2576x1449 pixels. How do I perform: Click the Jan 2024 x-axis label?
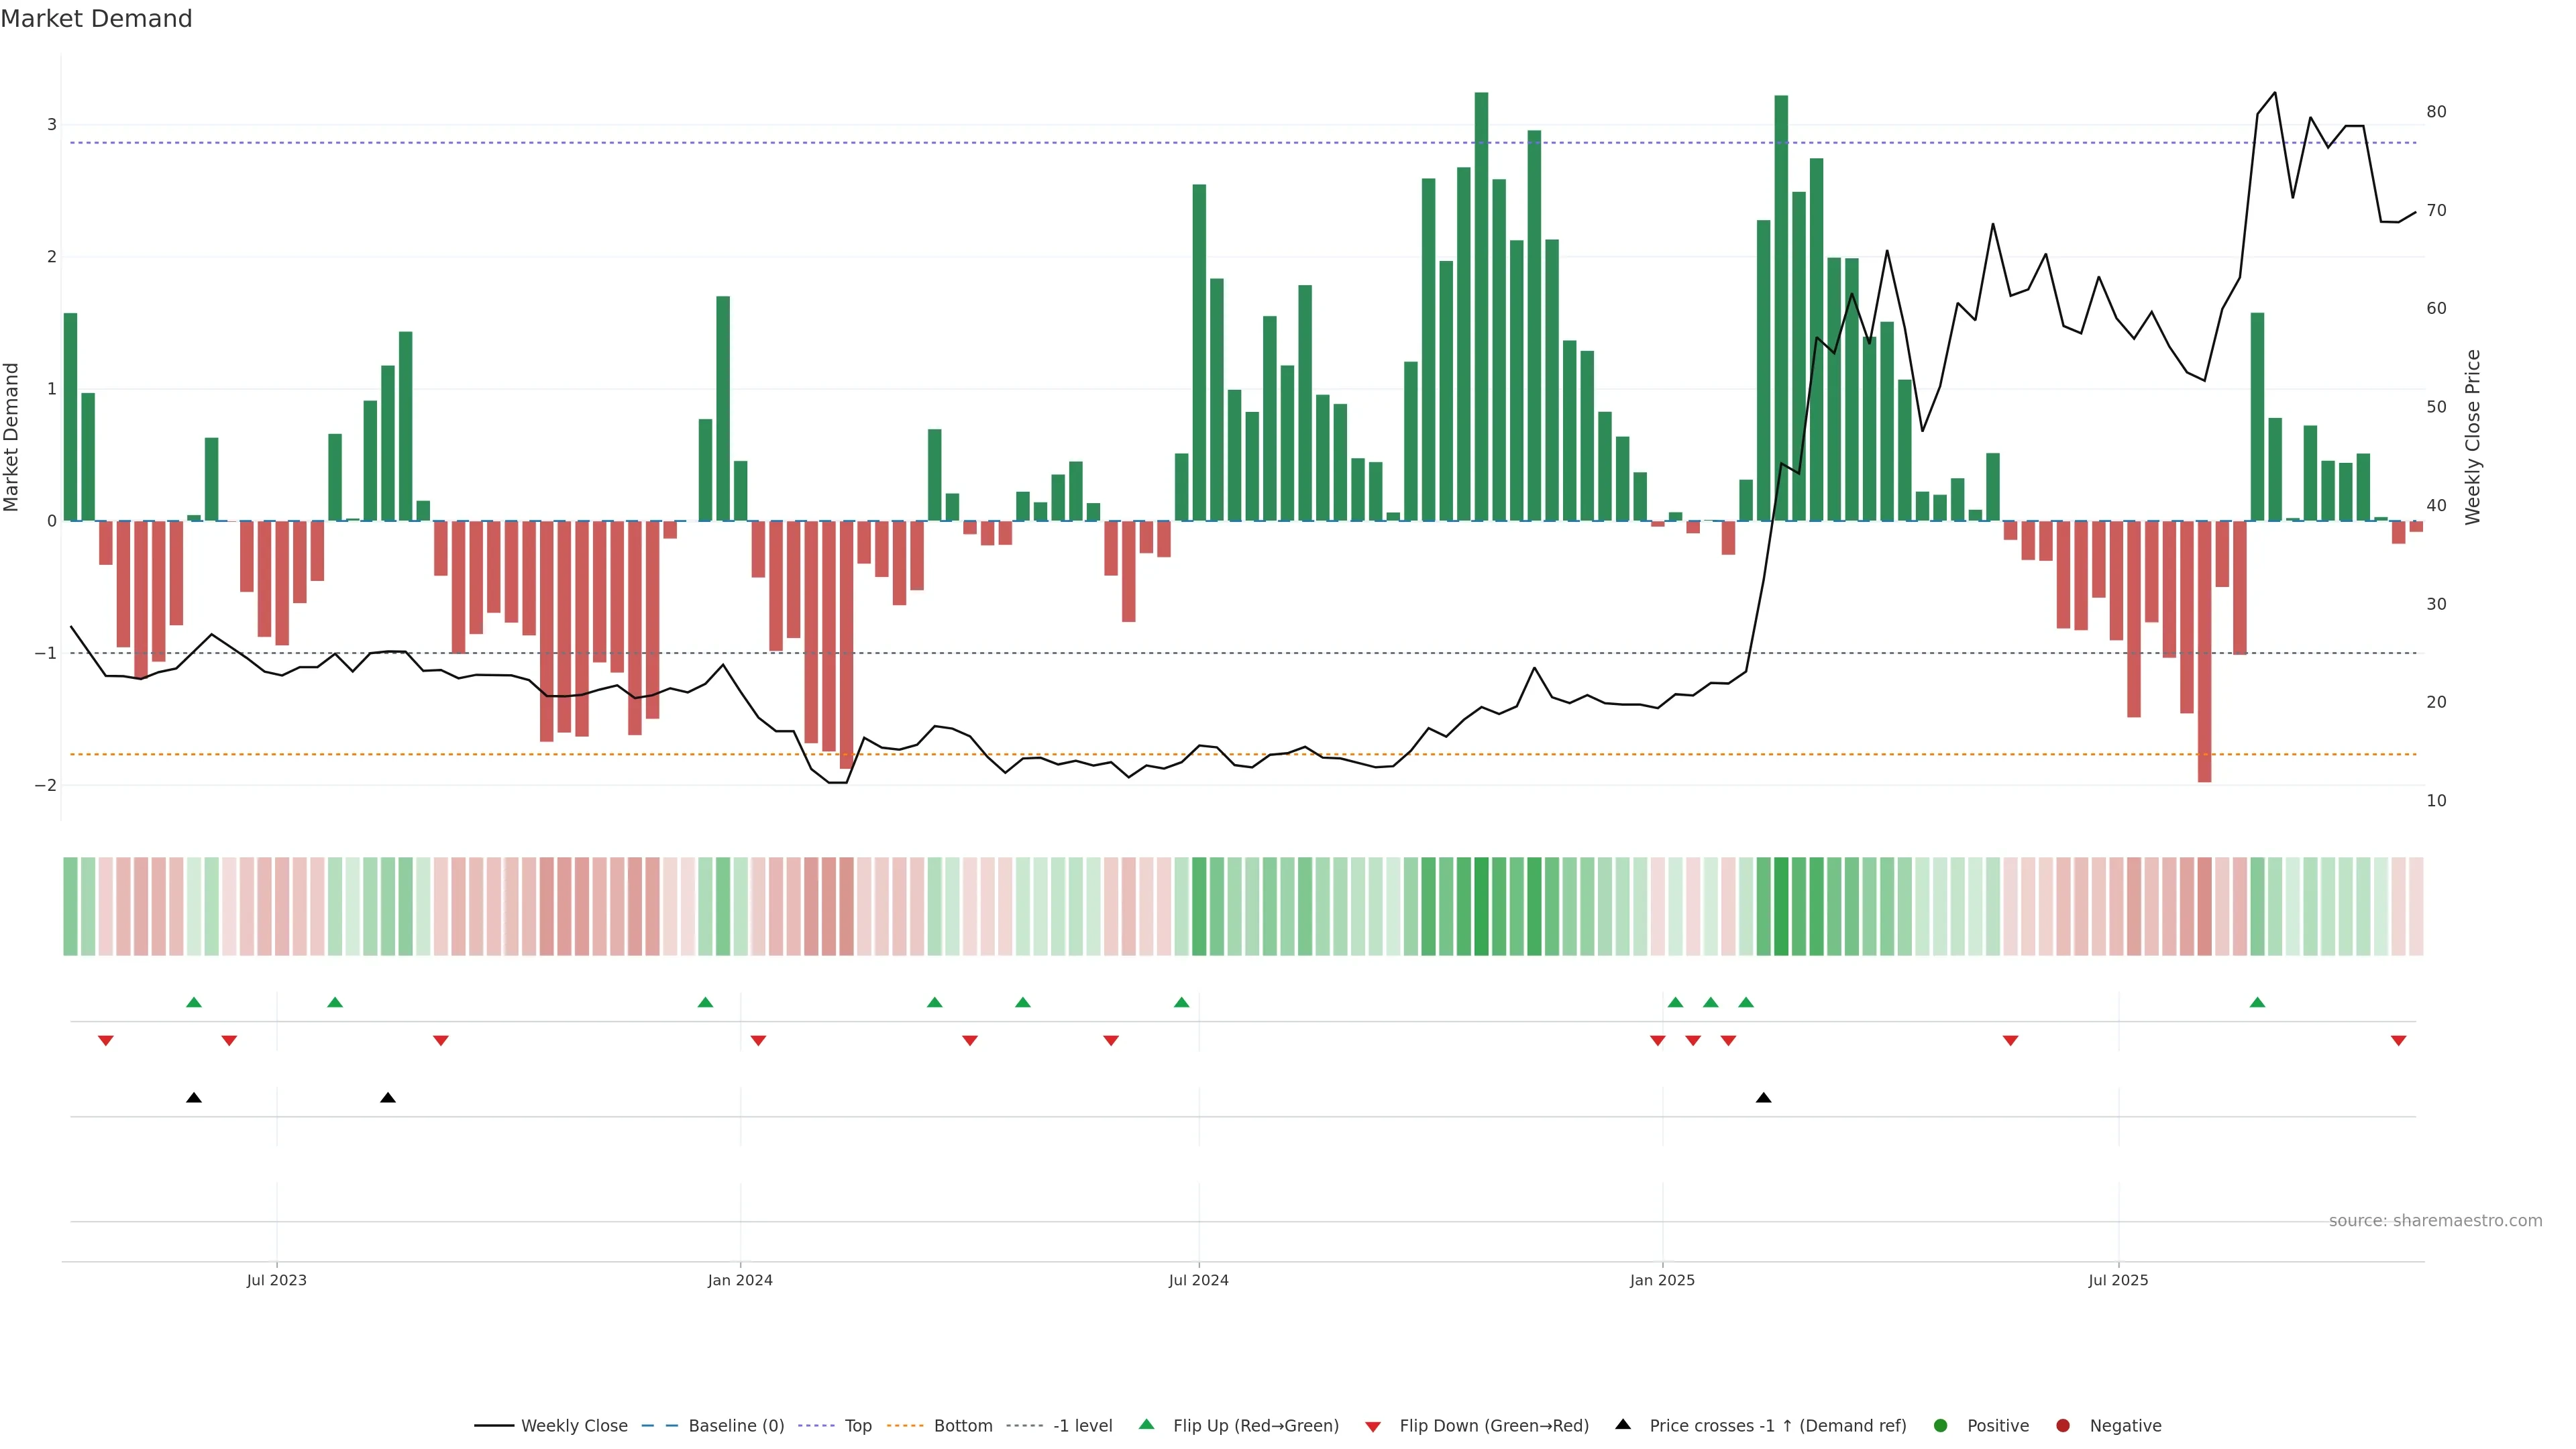(740, 1280)
